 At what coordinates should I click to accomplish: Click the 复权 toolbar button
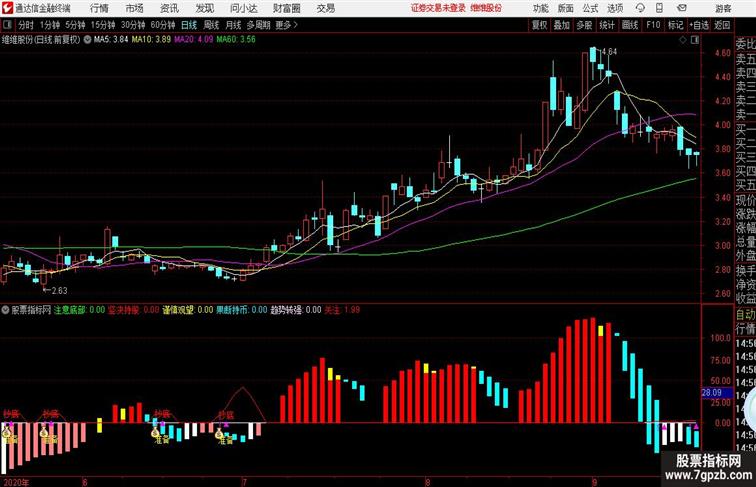click(540, 25)
